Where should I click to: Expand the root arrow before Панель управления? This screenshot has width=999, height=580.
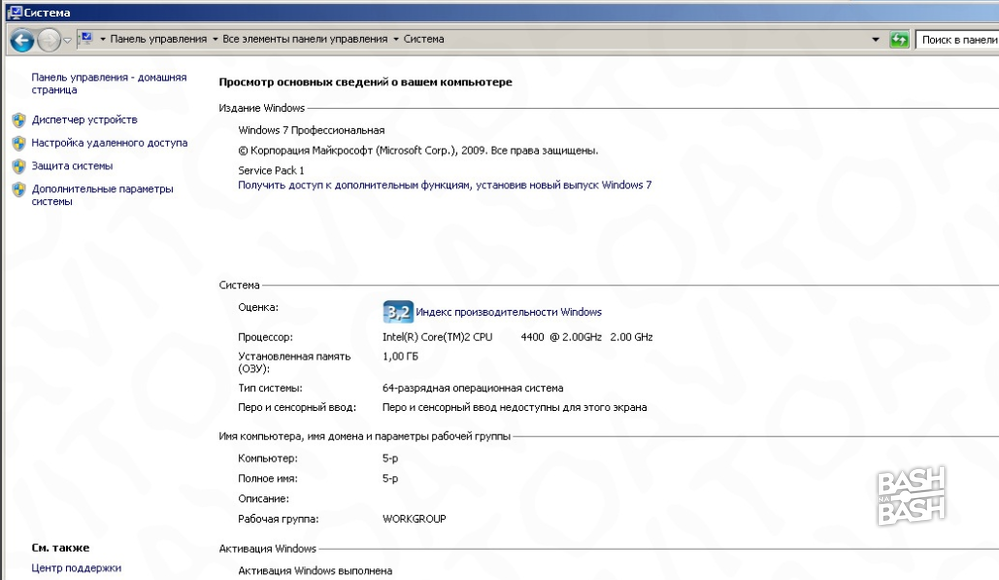click(x=103, y=40)
